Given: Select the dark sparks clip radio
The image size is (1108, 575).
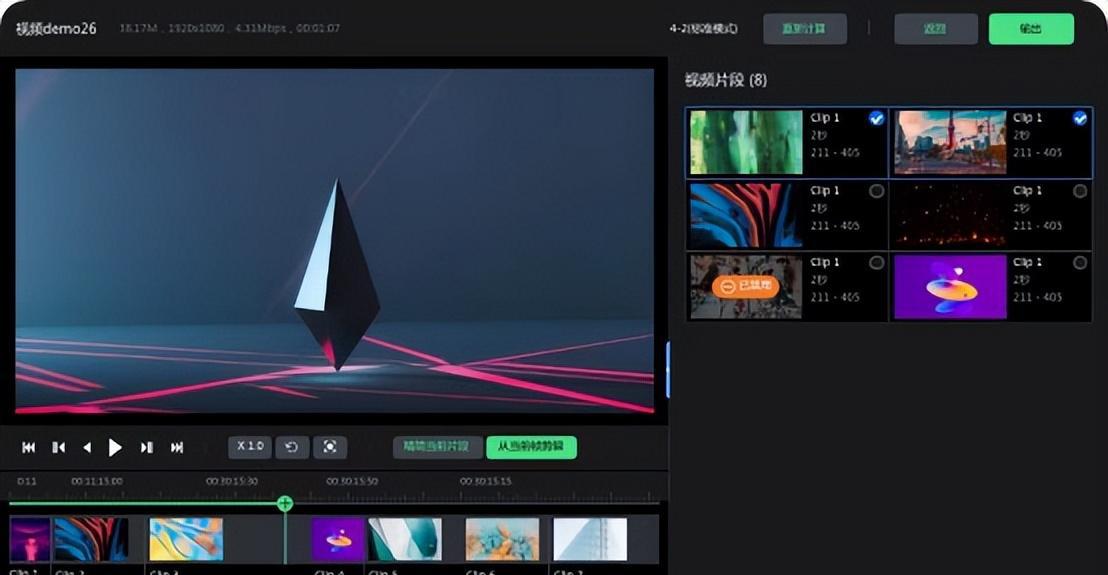Looking at the screenshot, I should (1080, 191).
